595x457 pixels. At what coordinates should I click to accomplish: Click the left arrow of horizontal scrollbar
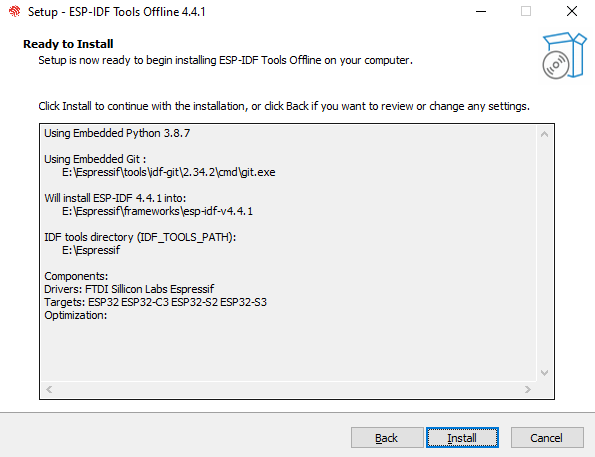(49, 389)
